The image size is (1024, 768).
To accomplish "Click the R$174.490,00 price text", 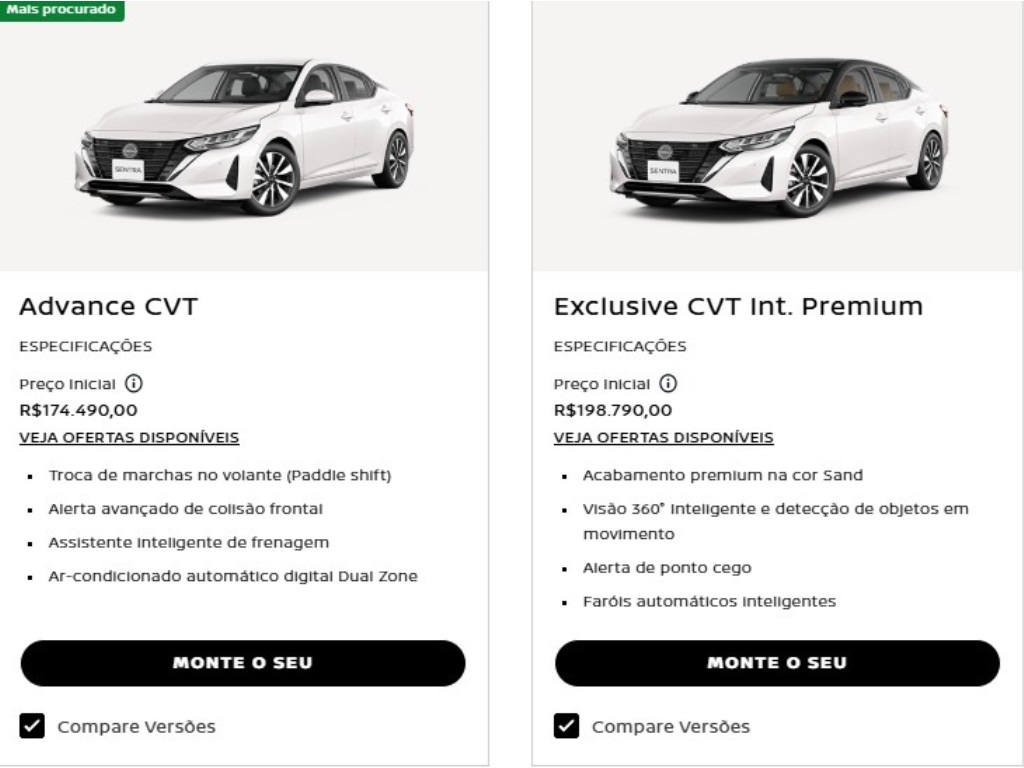I will coord(78,410).
